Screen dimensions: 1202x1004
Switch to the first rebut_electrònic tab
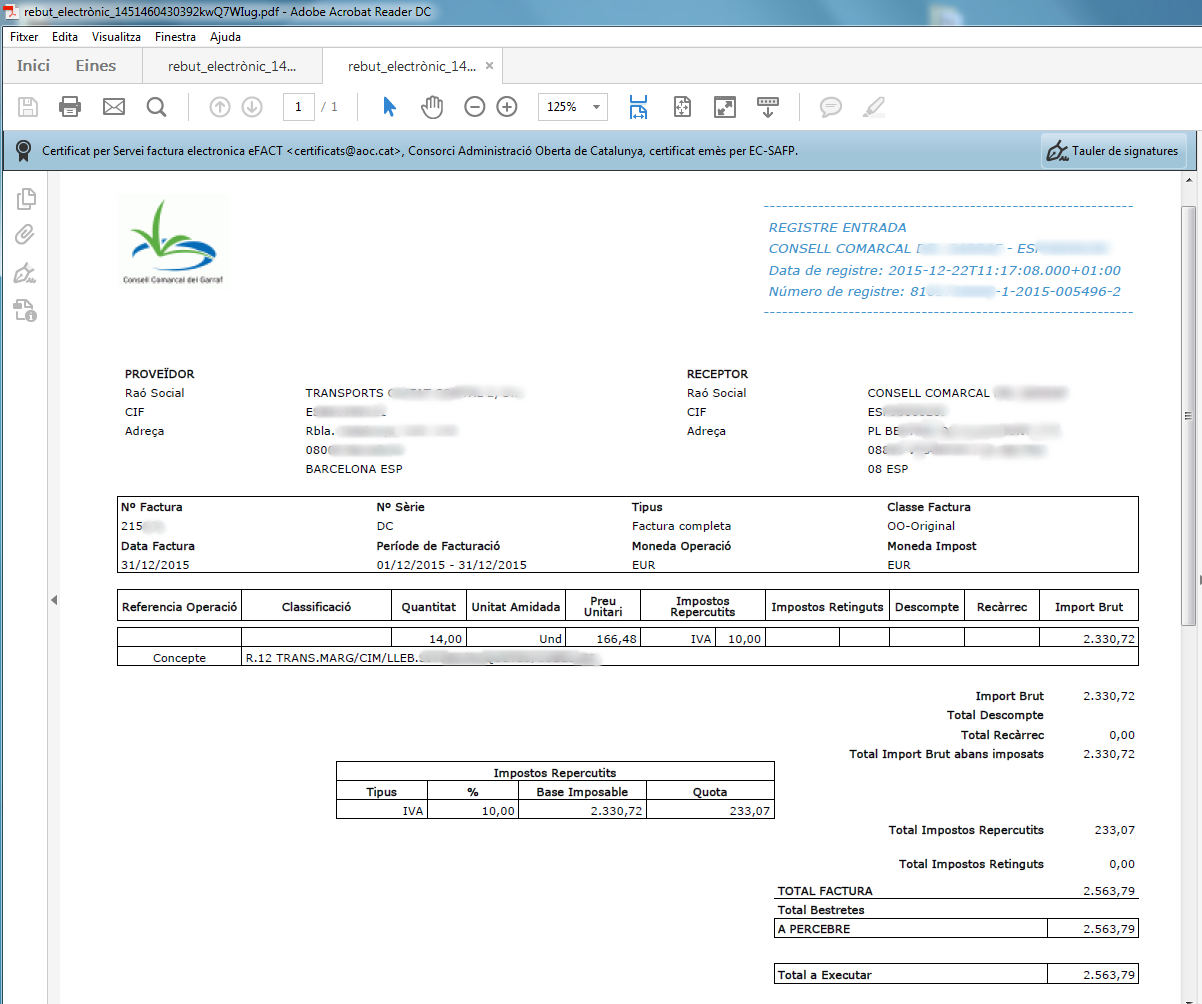(232, 66)
